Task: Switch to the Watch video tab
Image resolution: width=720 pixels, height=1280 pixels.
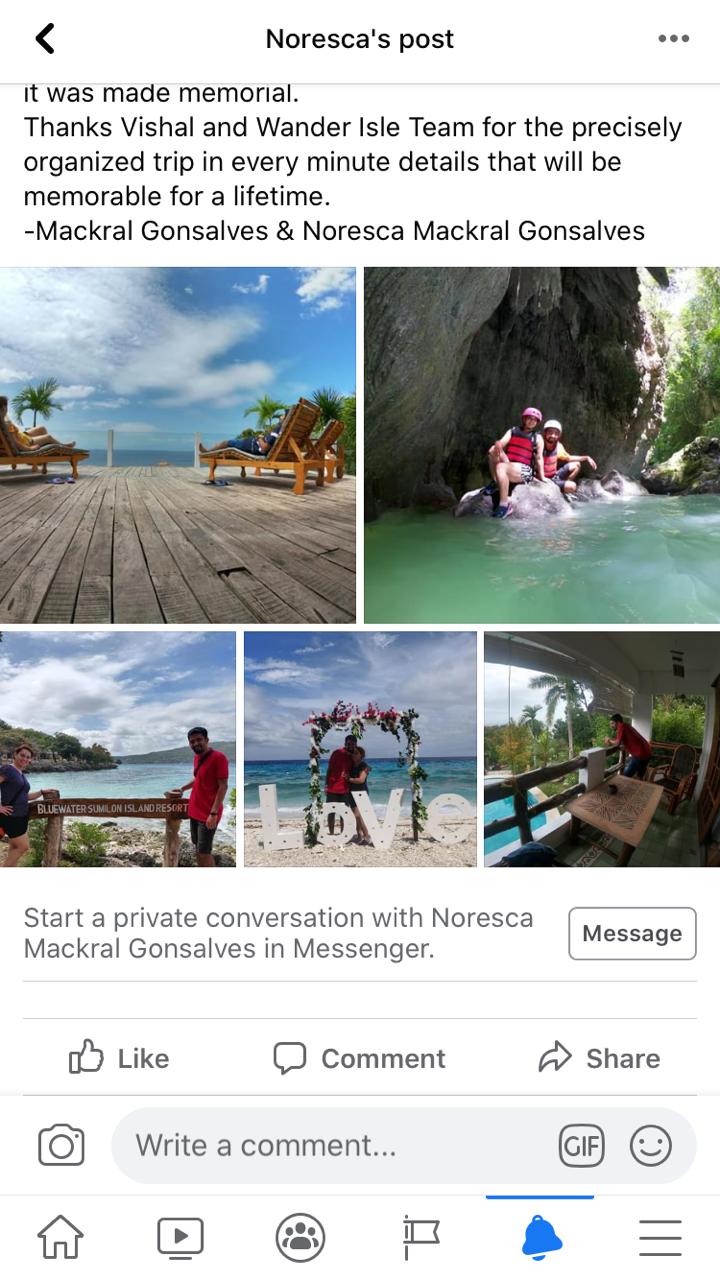Action: [180, 1238]
